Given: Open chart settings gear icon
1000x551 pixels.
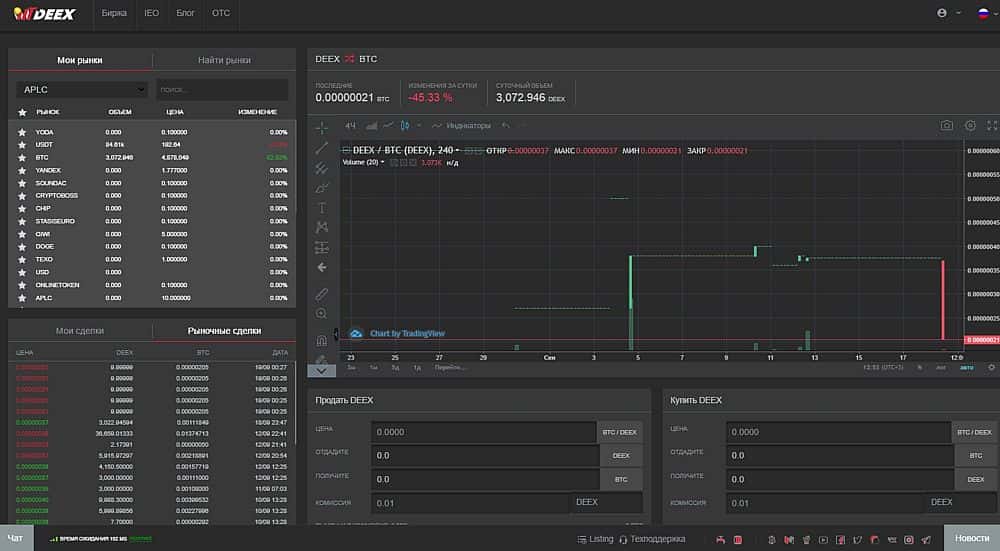Looking at the screenshot, I should point(970,126).
